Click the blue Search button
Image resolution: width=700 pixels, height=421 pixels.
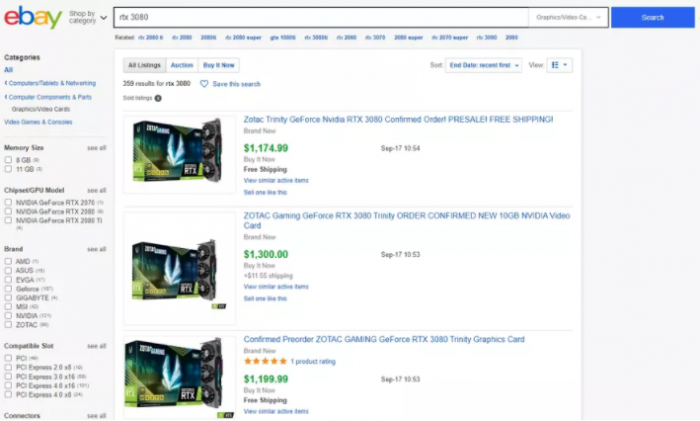[653, 17]
